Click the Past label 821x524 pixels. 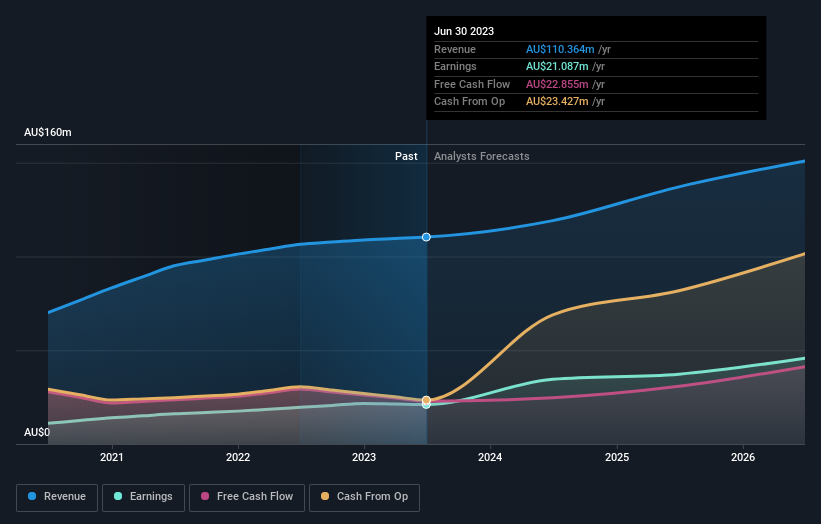click(x=406, y=156)
